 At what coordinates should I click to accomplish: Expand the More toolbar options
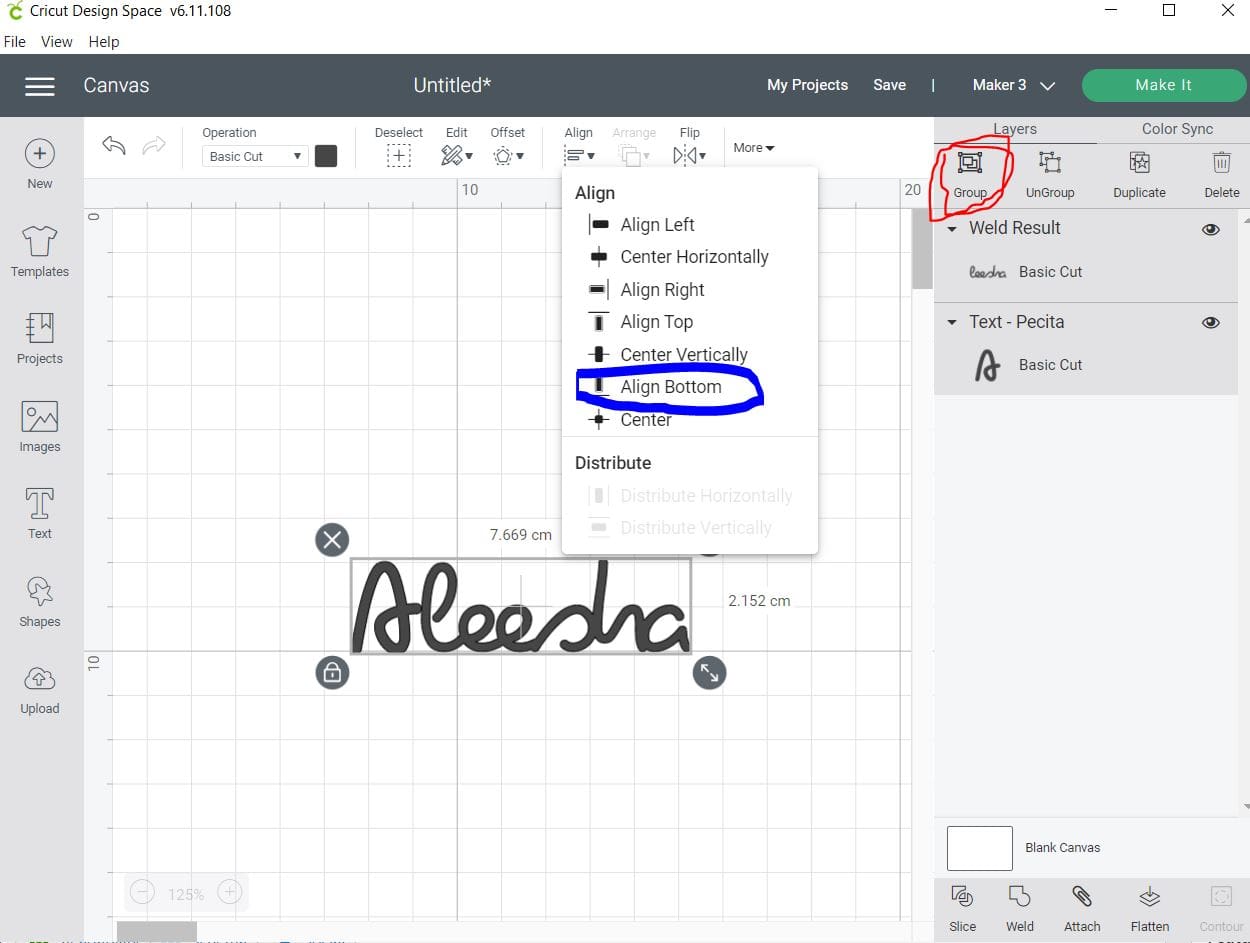point(753,148)
